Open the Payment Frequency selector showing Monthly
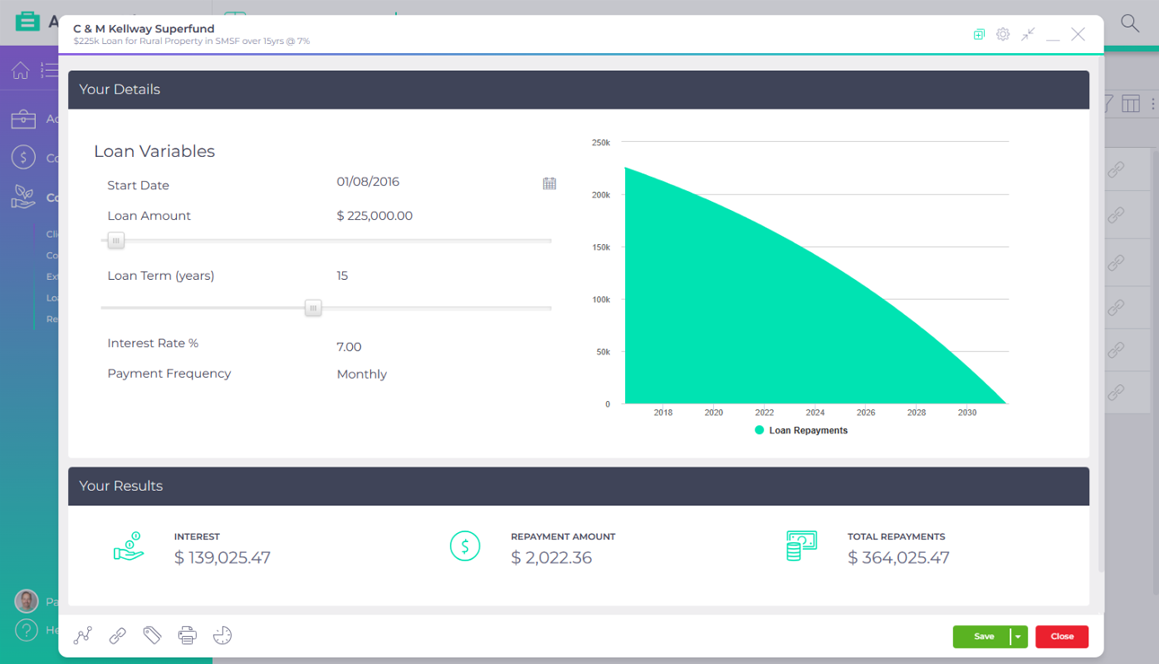Viewport: 1159px width, 664px height. click(361, 374)
